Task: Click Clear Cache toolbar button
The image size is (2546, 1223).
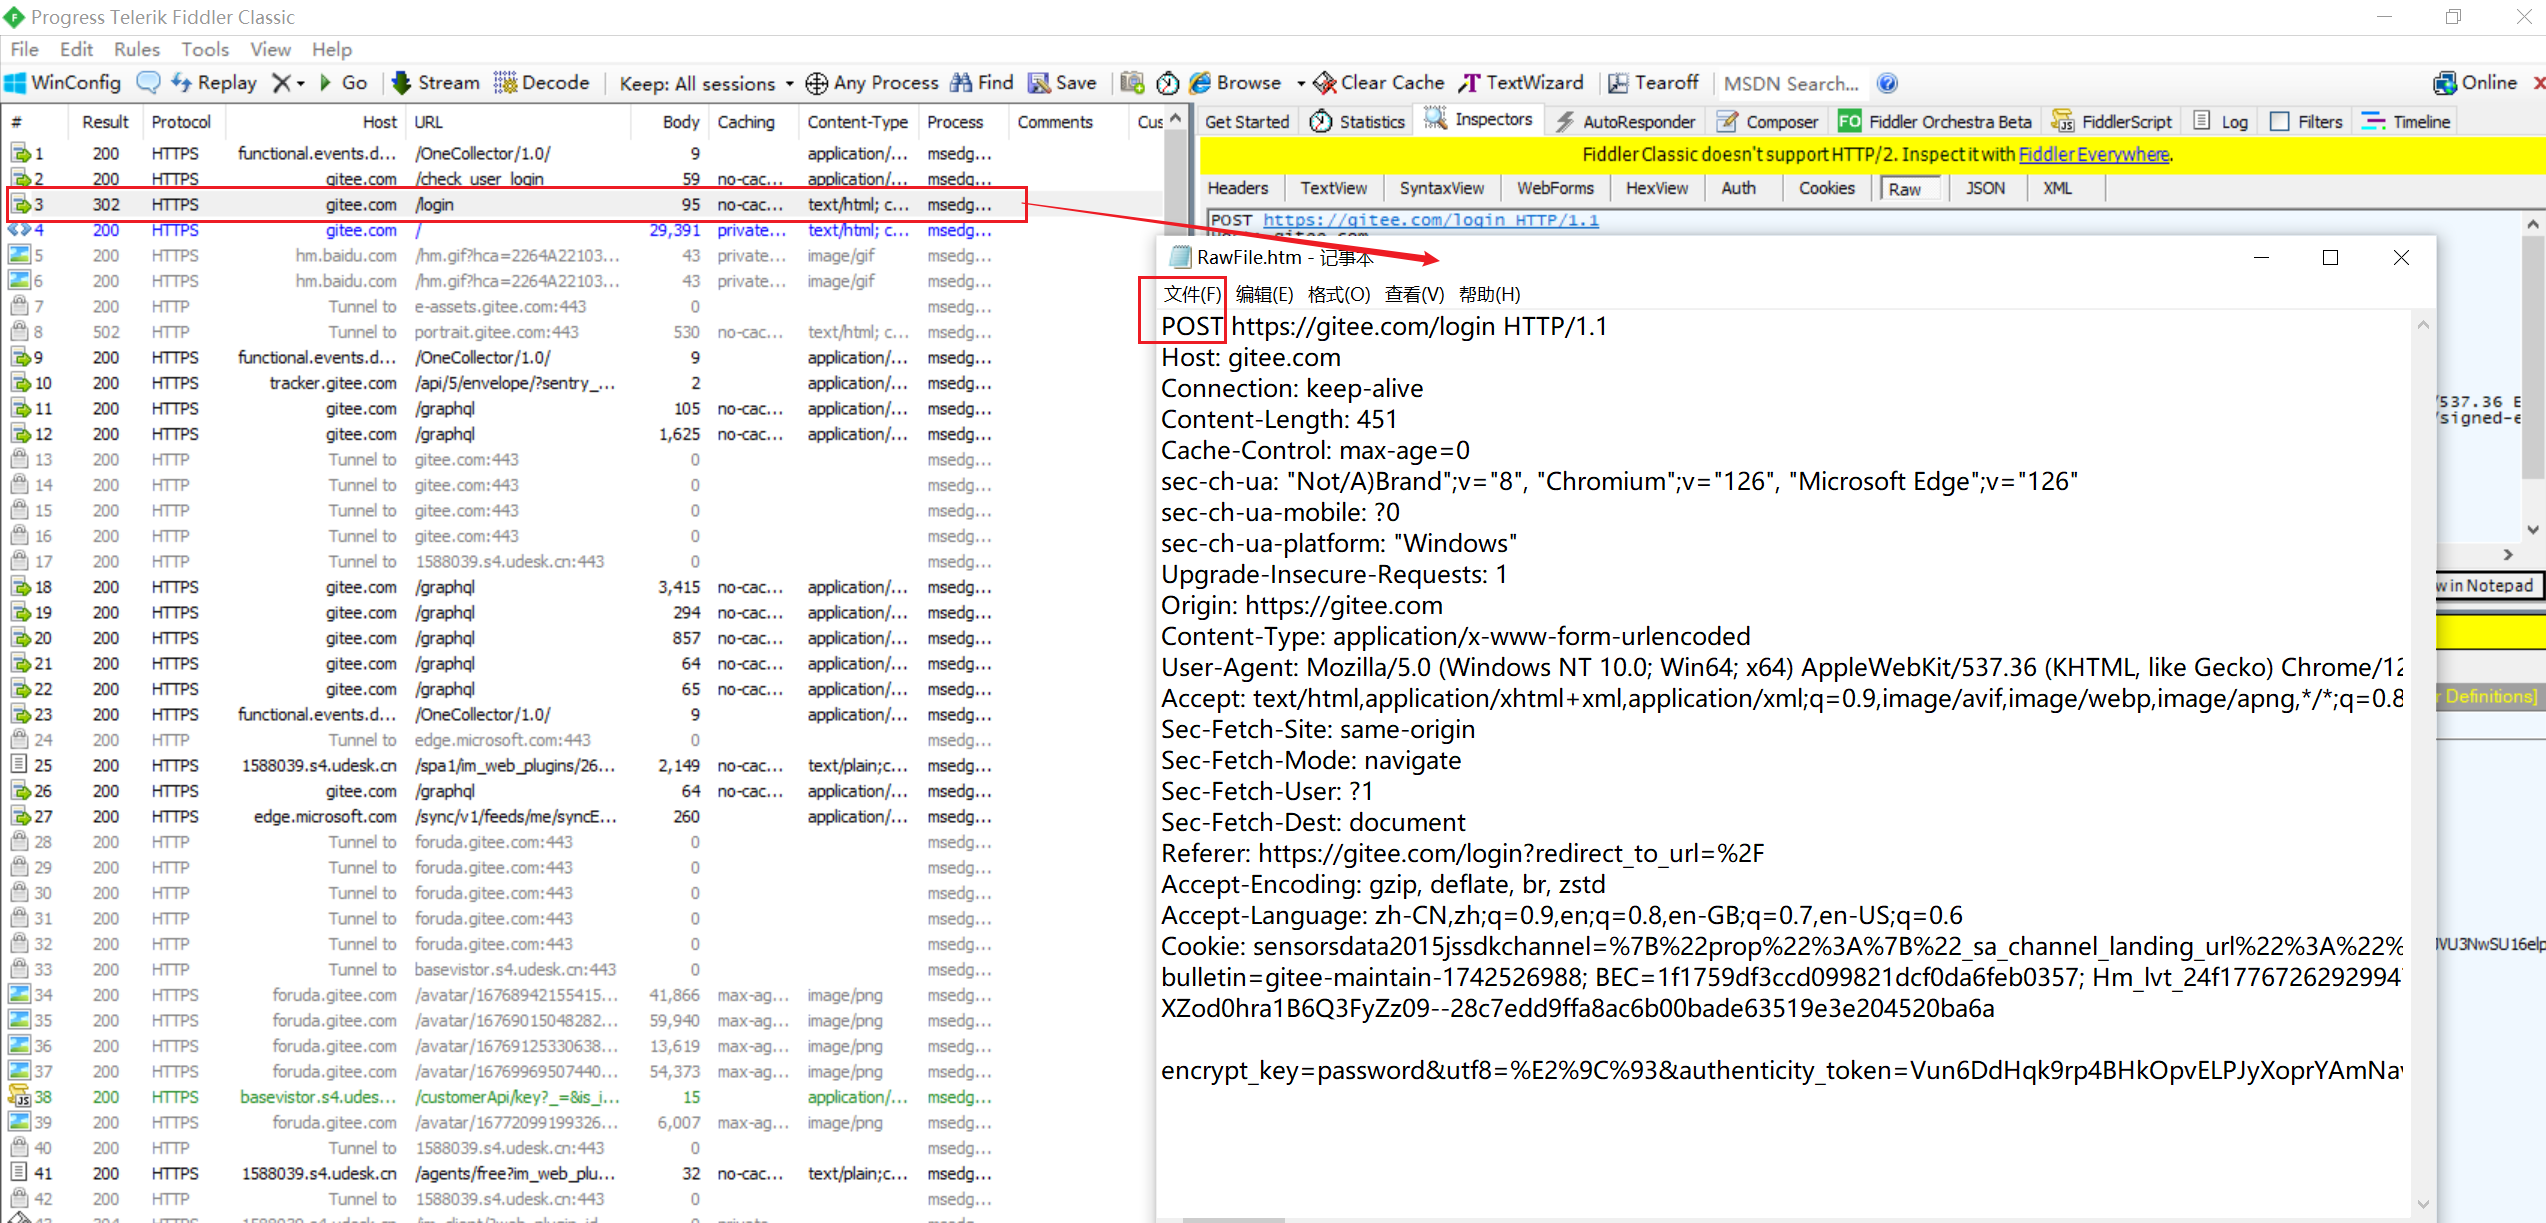Action: point(1378,83)
